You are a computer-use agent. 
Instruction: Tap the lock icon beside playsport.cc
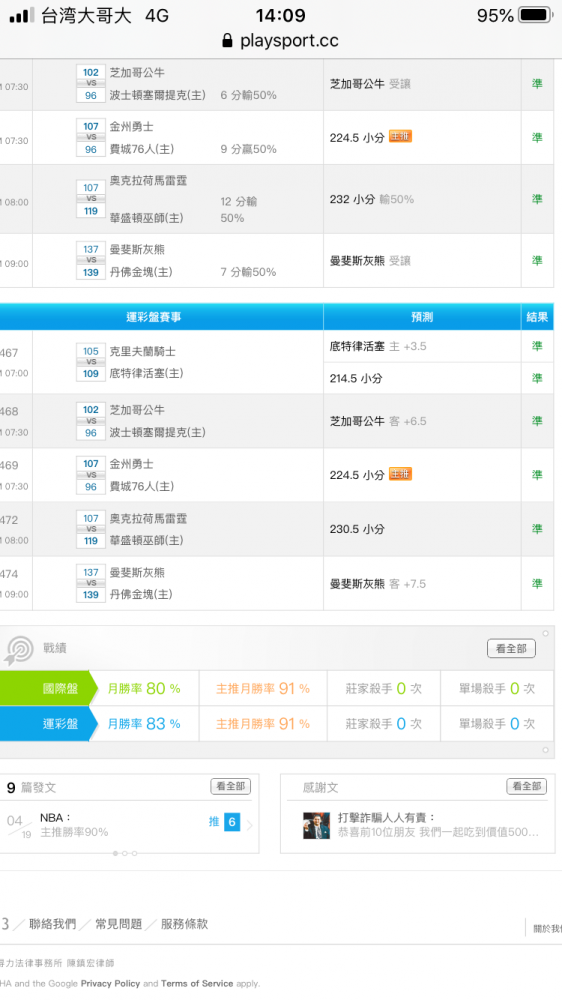click(227, 41)
